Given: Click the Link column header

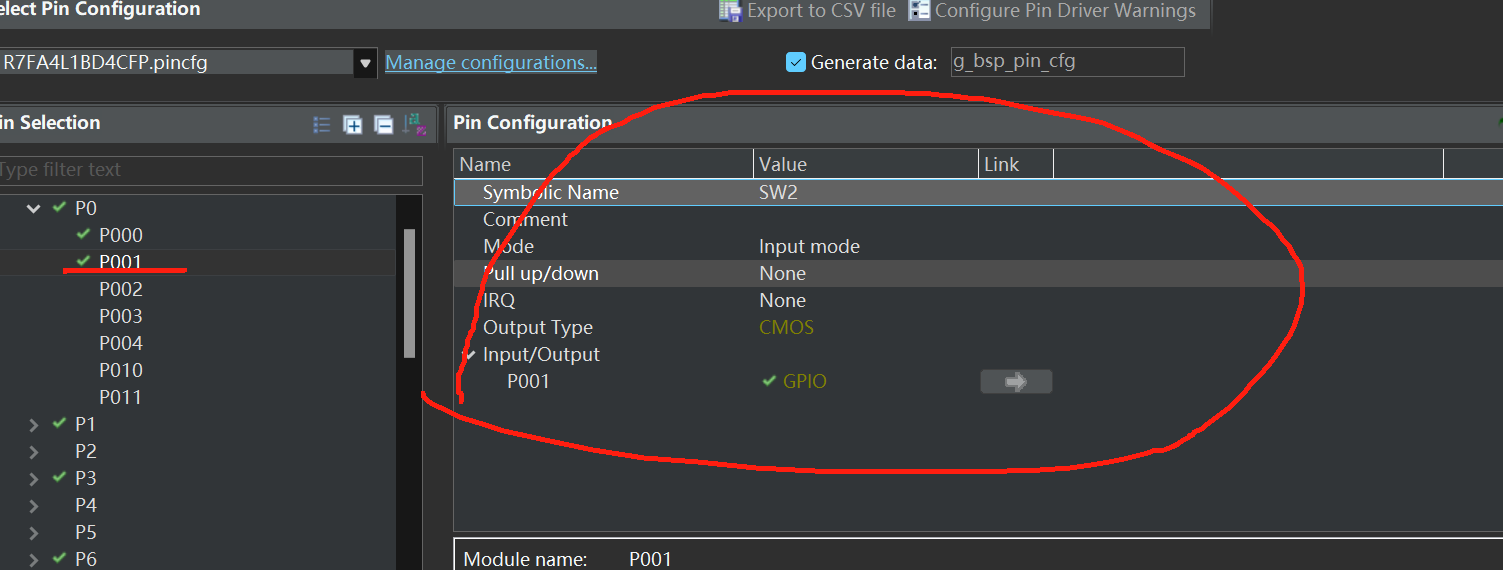Looking at the screenshot, I should pos(1016,164).
